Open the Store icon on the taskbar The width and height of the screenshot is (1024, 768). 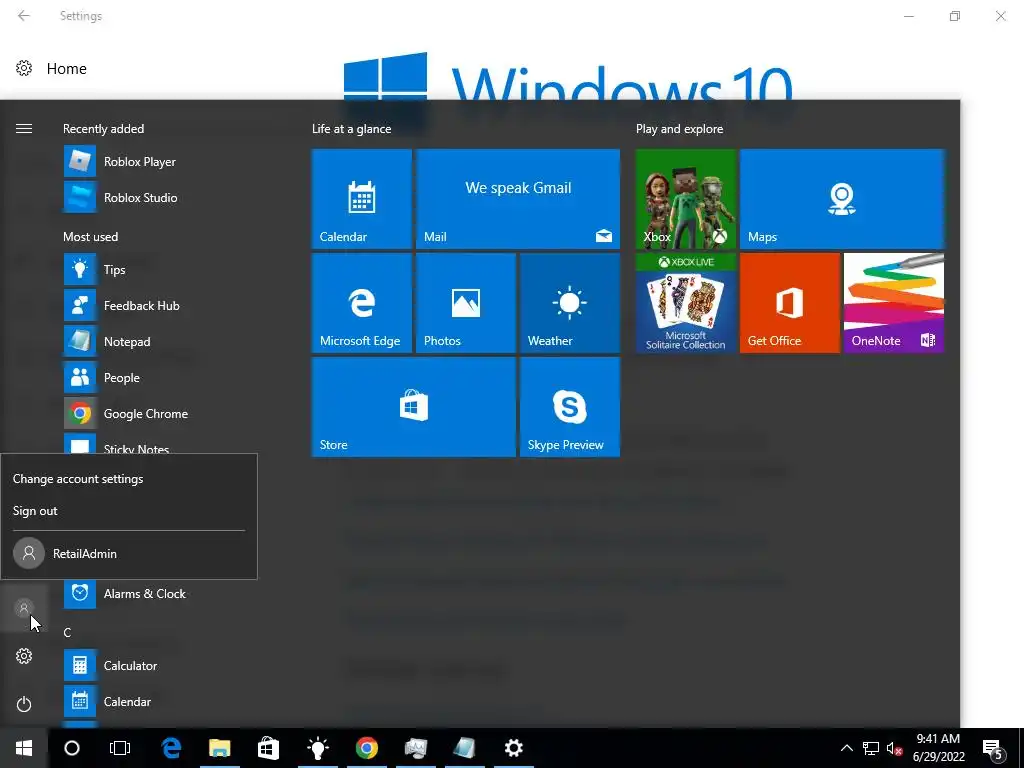click(x=268, y=748)
